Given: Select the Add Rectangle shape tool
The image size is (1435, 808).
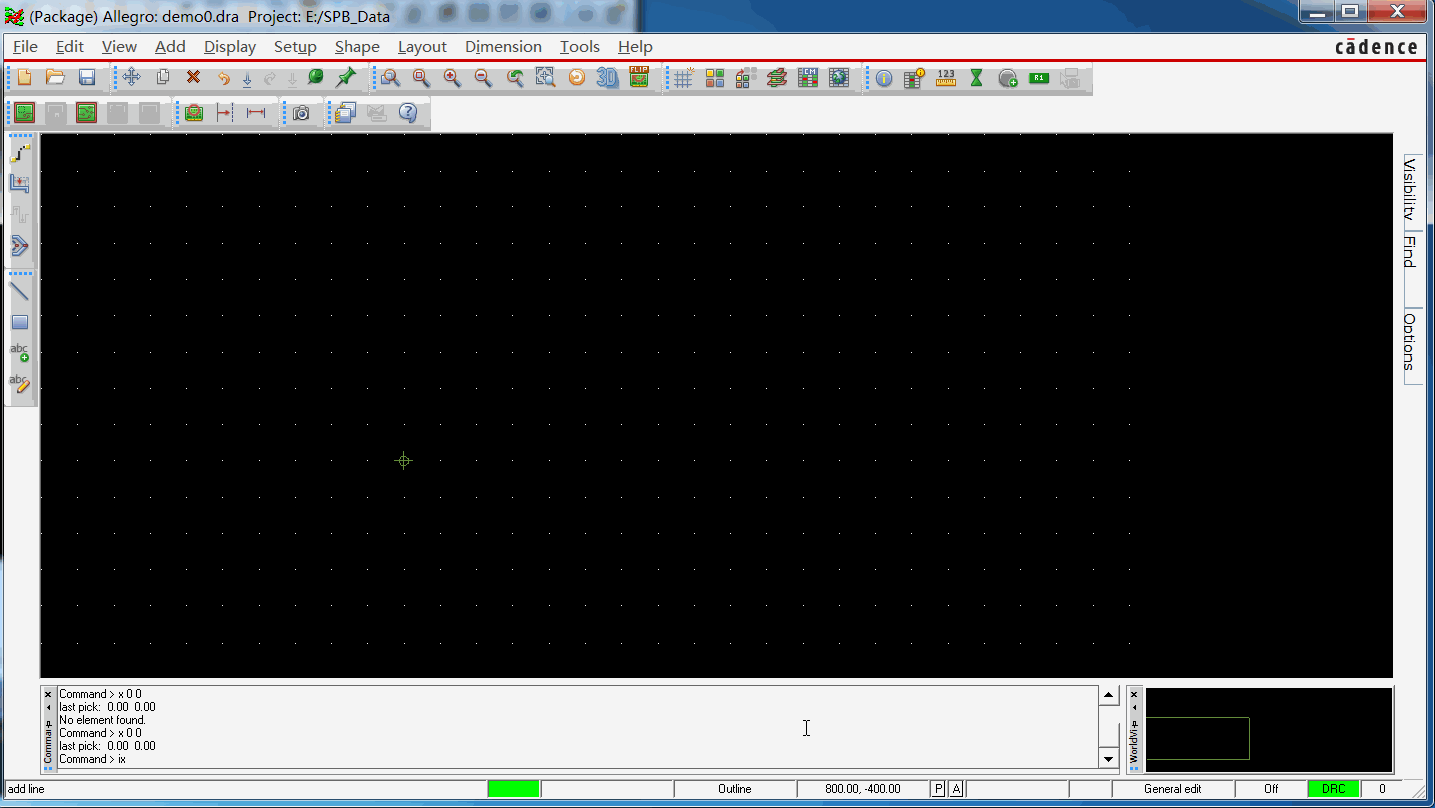Looking at the screenshot, I should (20, 322).
